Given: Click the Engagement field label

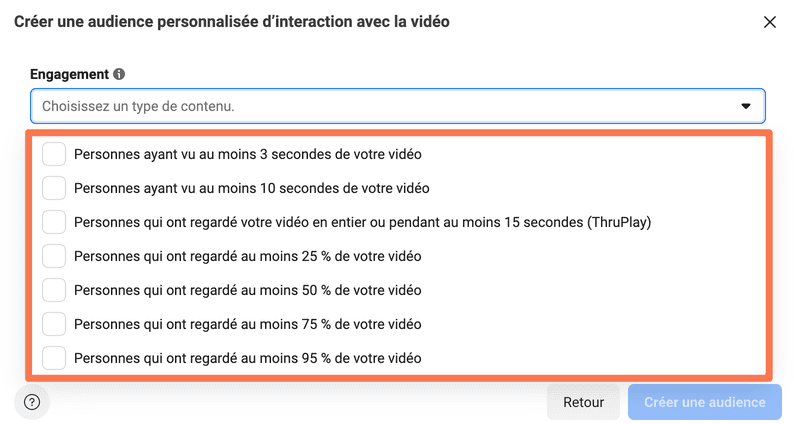Looking at the screenshot, I should pyautogui.click(x=69, y=74).
